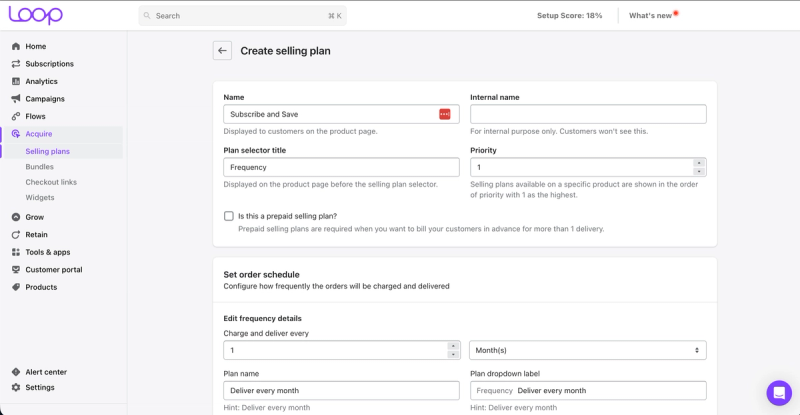Click the Priority number field

point(588,167)
